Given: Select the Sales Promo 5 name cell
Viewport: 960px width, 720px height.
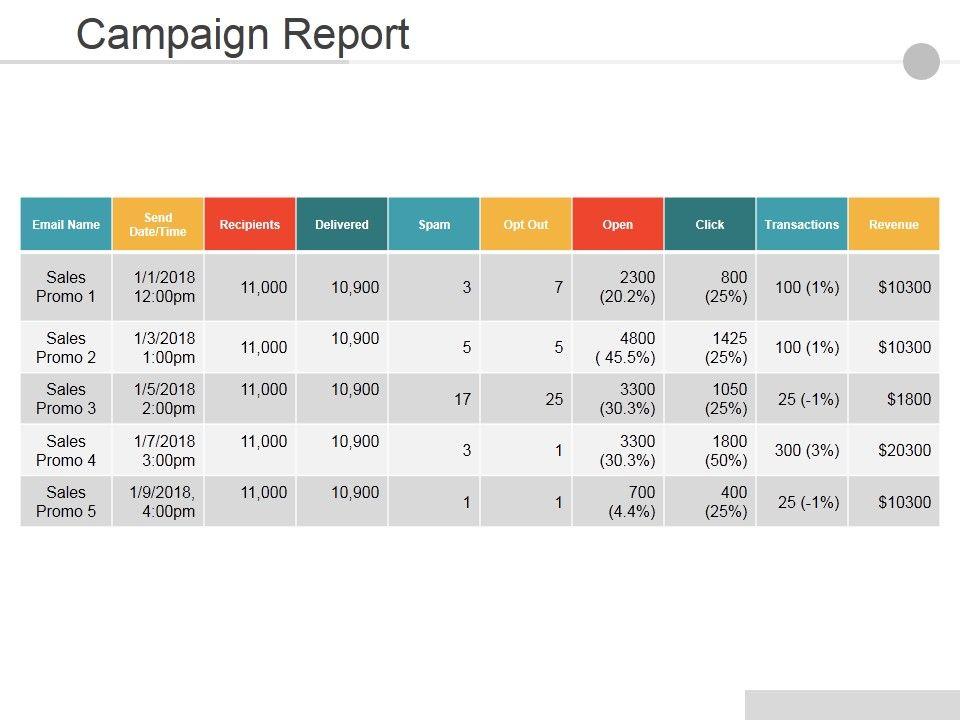Looking at the screenshot, I should (66, 501).
